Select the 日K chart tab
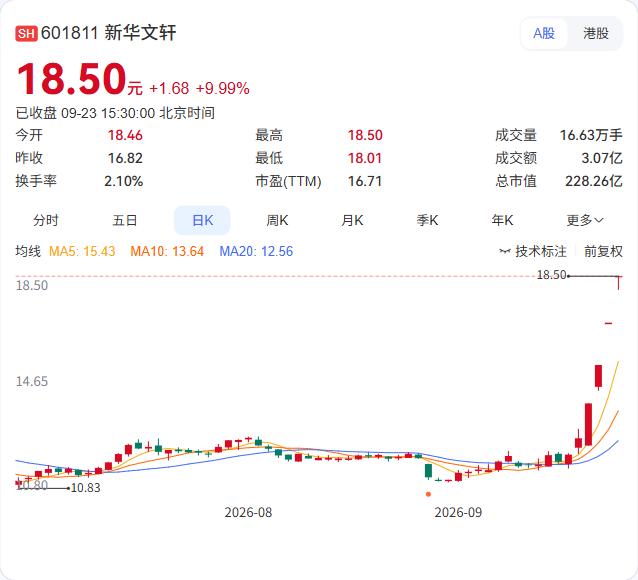 click(202, 220)
